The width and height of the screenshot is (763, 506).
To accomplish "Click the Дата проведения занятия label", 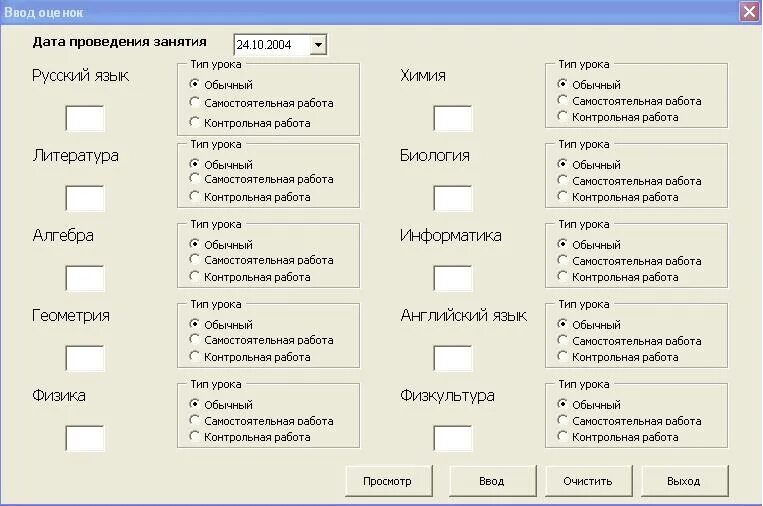I will coord(120,42).
